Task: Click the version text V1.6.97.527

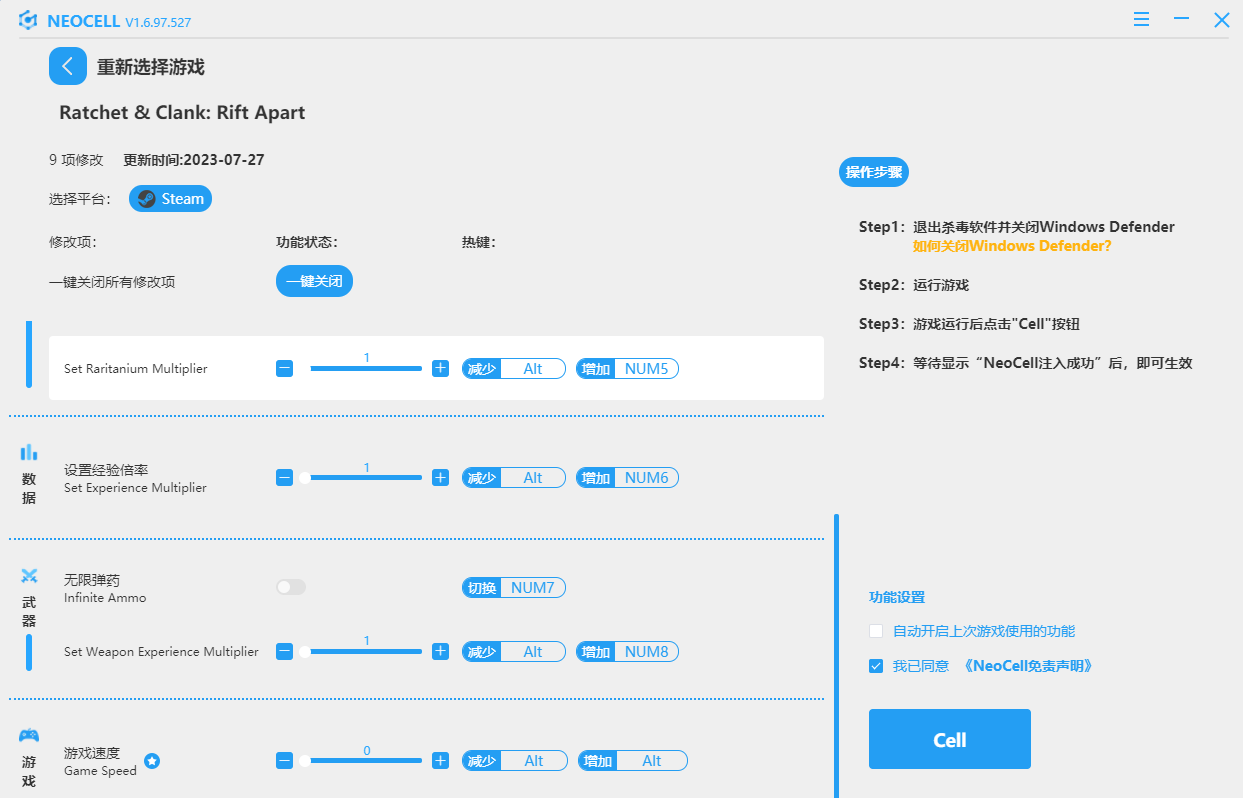Action: click(x=158, y=21)
